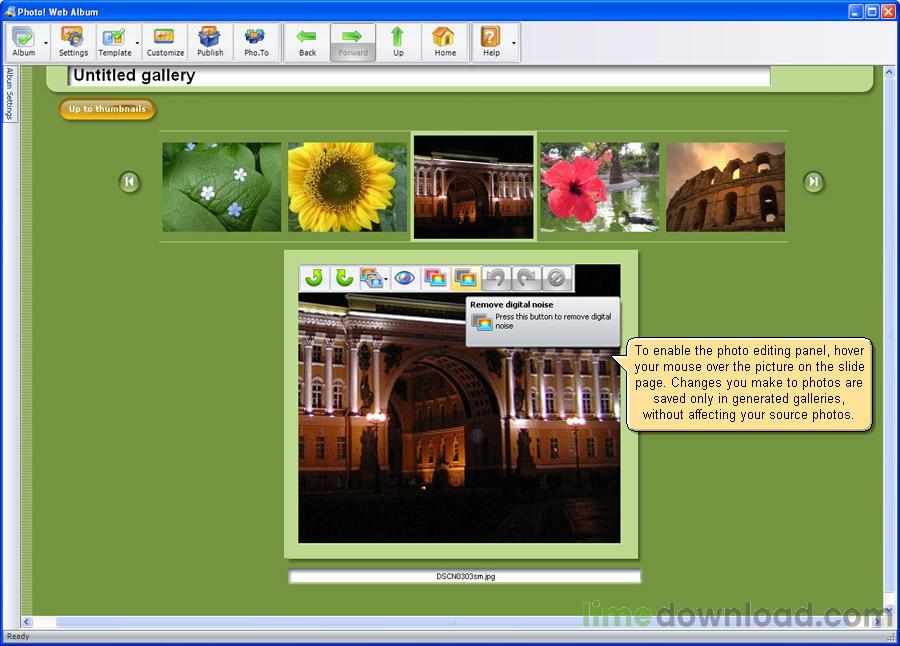Open Customize in the toolbar
The width and height of the screenshot is (900, 646).
tap(165, 42)
